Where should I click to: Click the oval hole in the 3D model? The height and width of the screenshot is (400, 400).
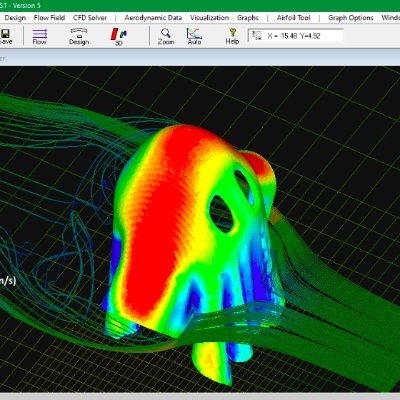(221, 214)
